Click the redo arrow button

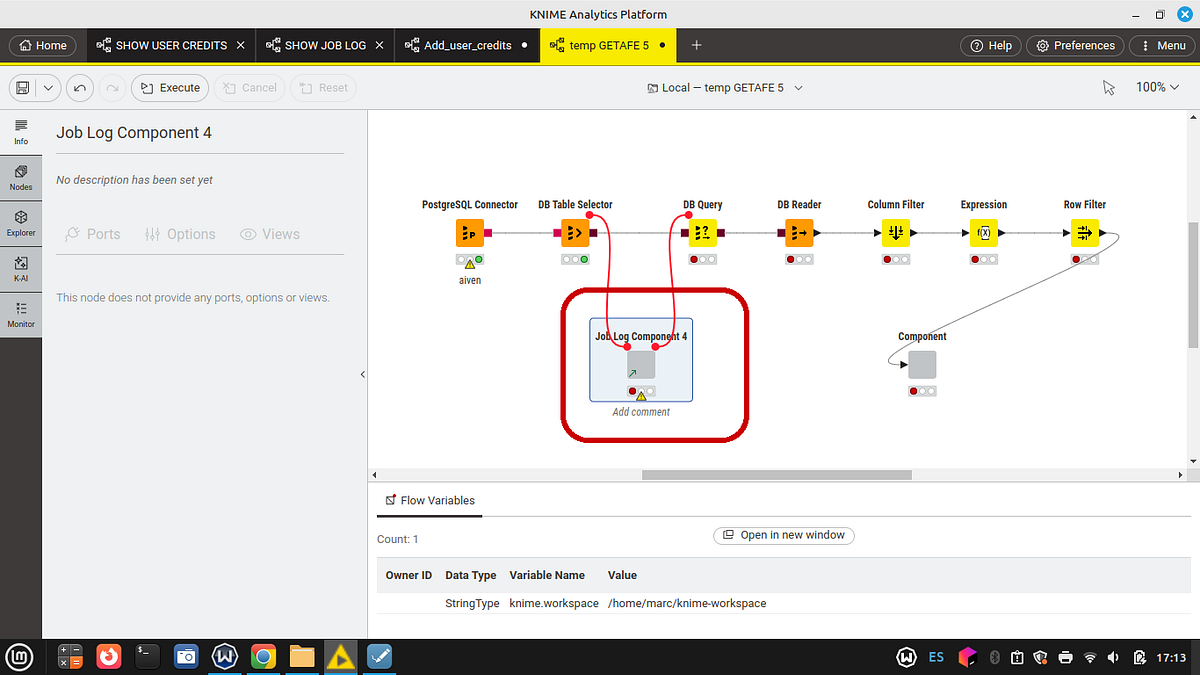pyautogui.click(x=112, y=87)
